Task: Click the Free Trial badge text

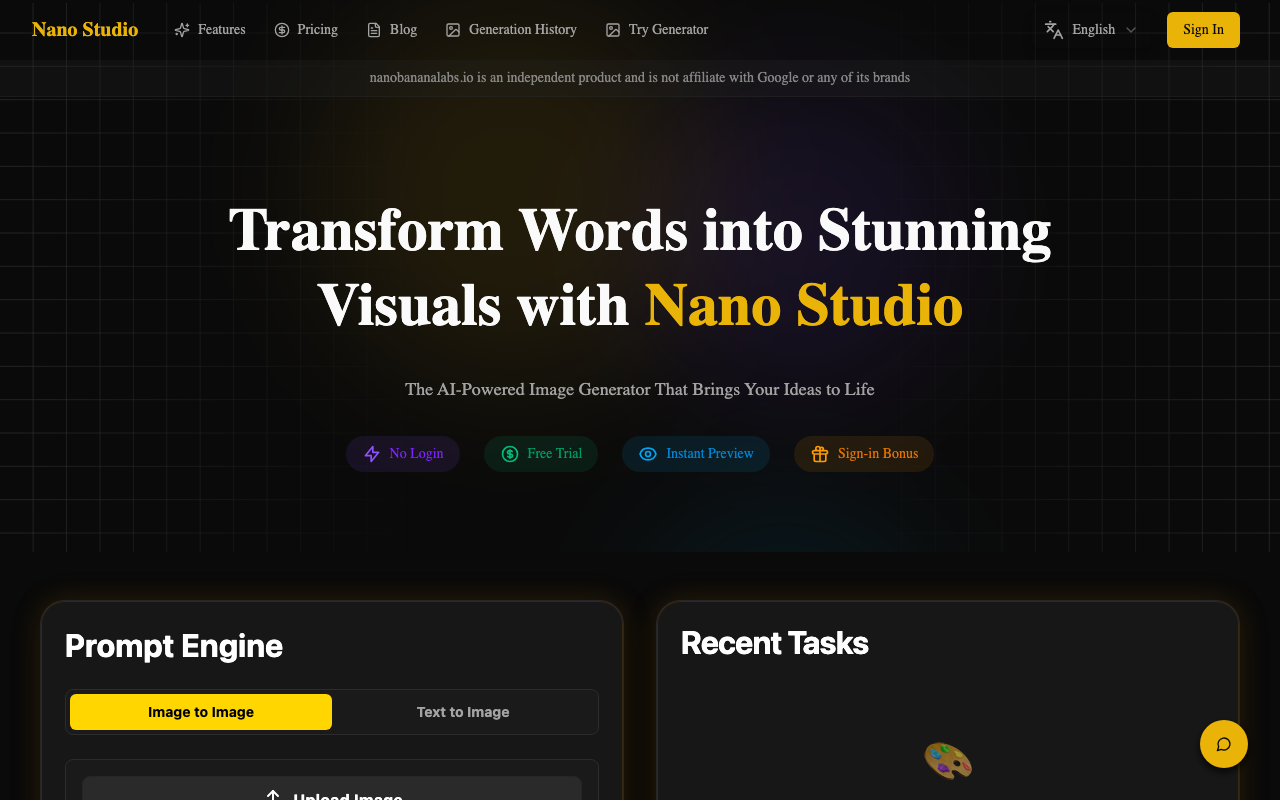Action: (x=554, y=454)
